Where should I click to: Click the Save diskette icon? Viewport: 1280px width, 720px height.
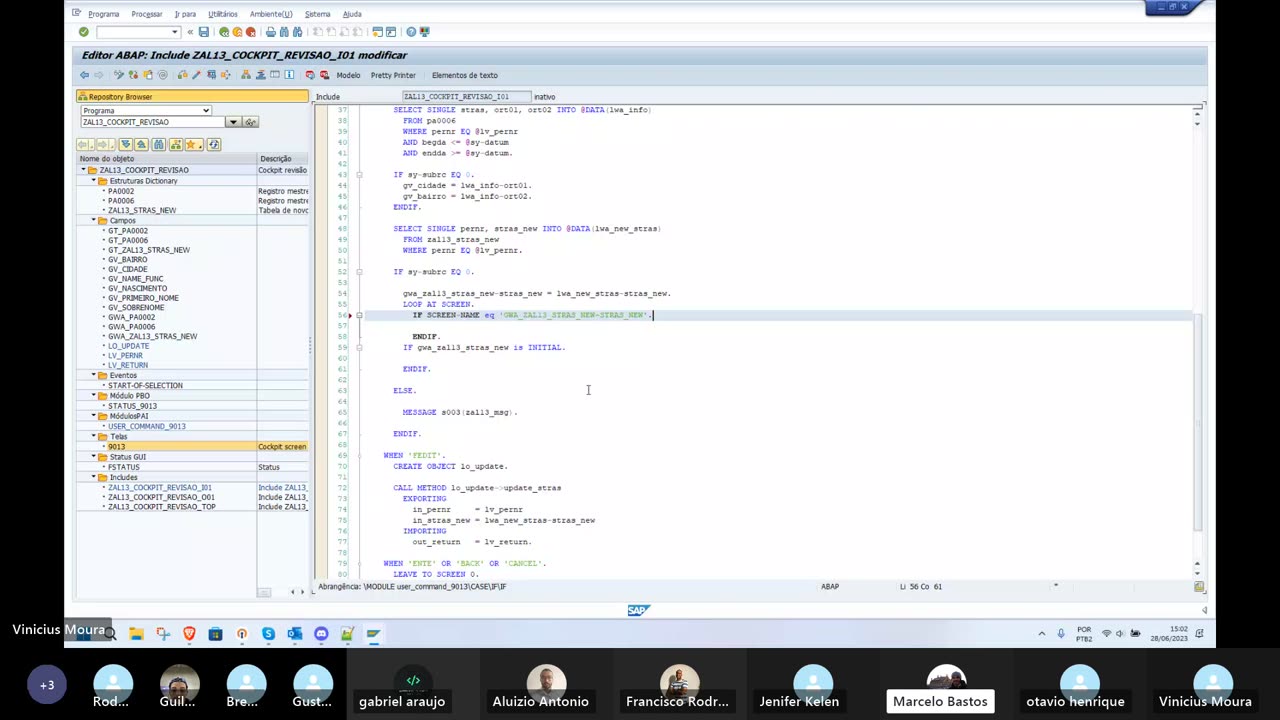pos(204,32)
